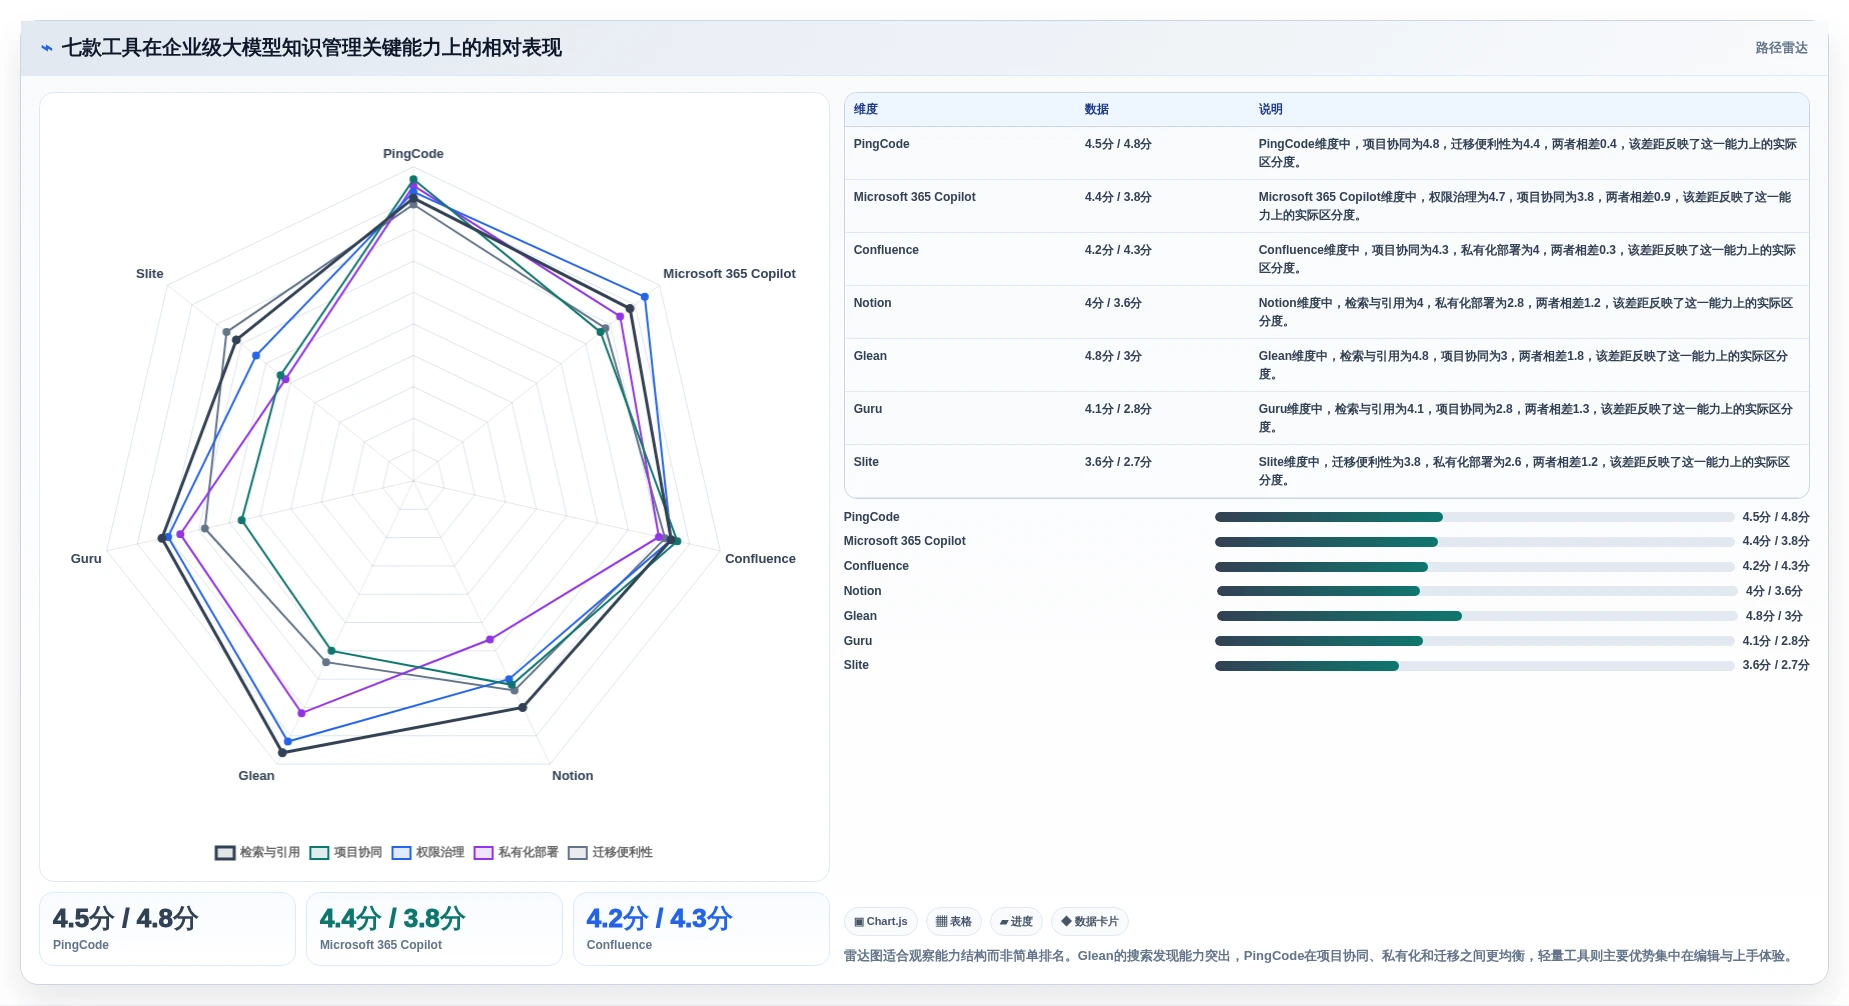The image size is (1849, 1006).
Task: Click the Notion axis label on the radar
Action: click(x=572, y=776)
